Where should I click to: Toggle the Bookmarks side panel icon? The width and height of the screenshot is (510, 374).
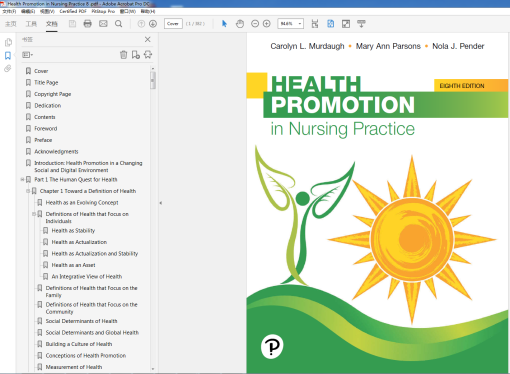tap(8, 55)
